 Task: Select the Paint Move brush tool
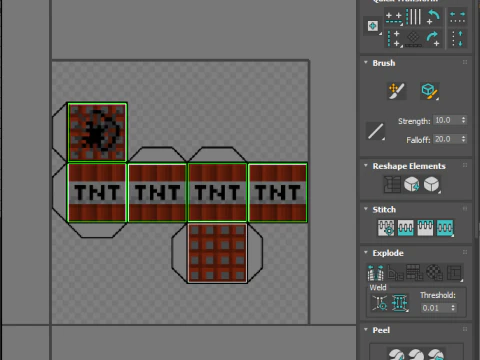click(396, 91)
